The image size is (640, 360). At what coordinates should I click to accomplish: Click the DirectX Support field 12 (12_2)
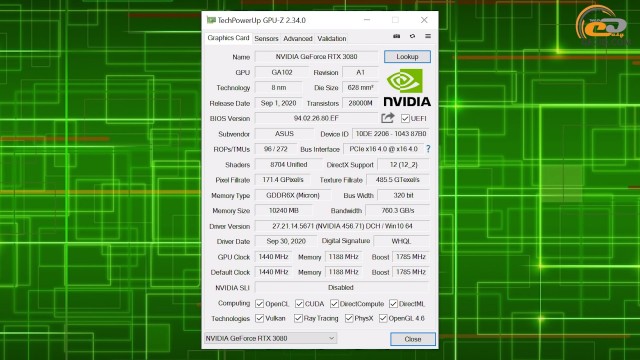click(x=404, y=164)
